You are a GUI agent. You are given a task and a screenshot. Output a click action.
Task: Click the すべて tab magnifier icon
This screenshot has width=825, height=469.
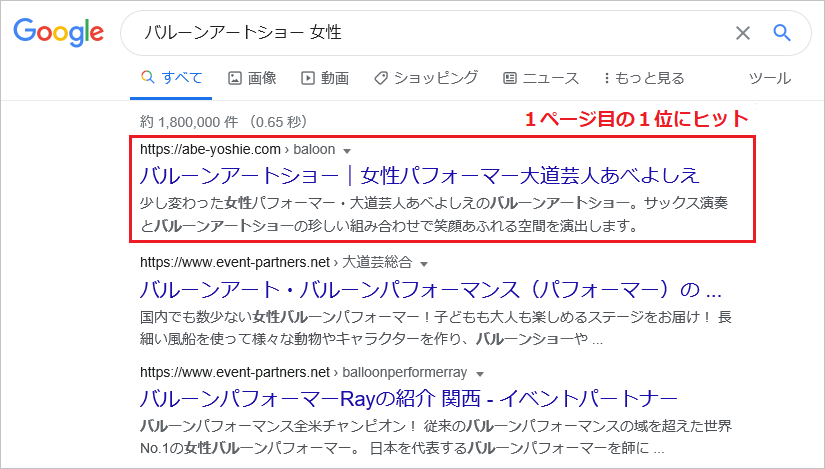click(148, 77)
